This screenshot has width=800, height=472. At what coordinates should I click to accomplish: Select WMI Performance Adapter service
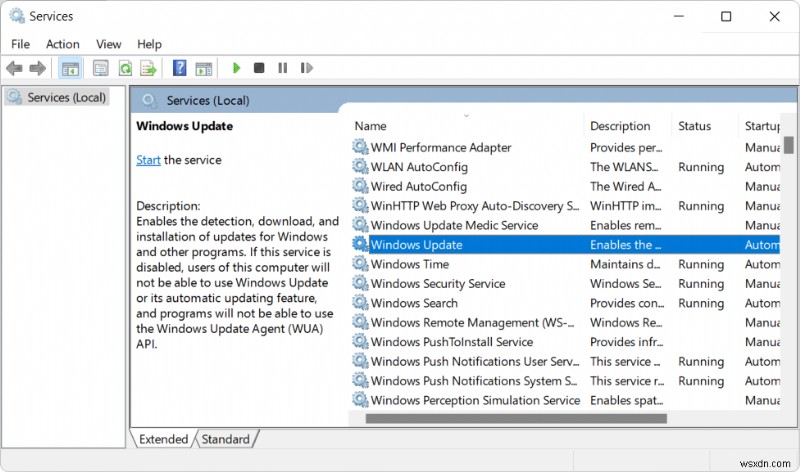click(x=441, y=147)
